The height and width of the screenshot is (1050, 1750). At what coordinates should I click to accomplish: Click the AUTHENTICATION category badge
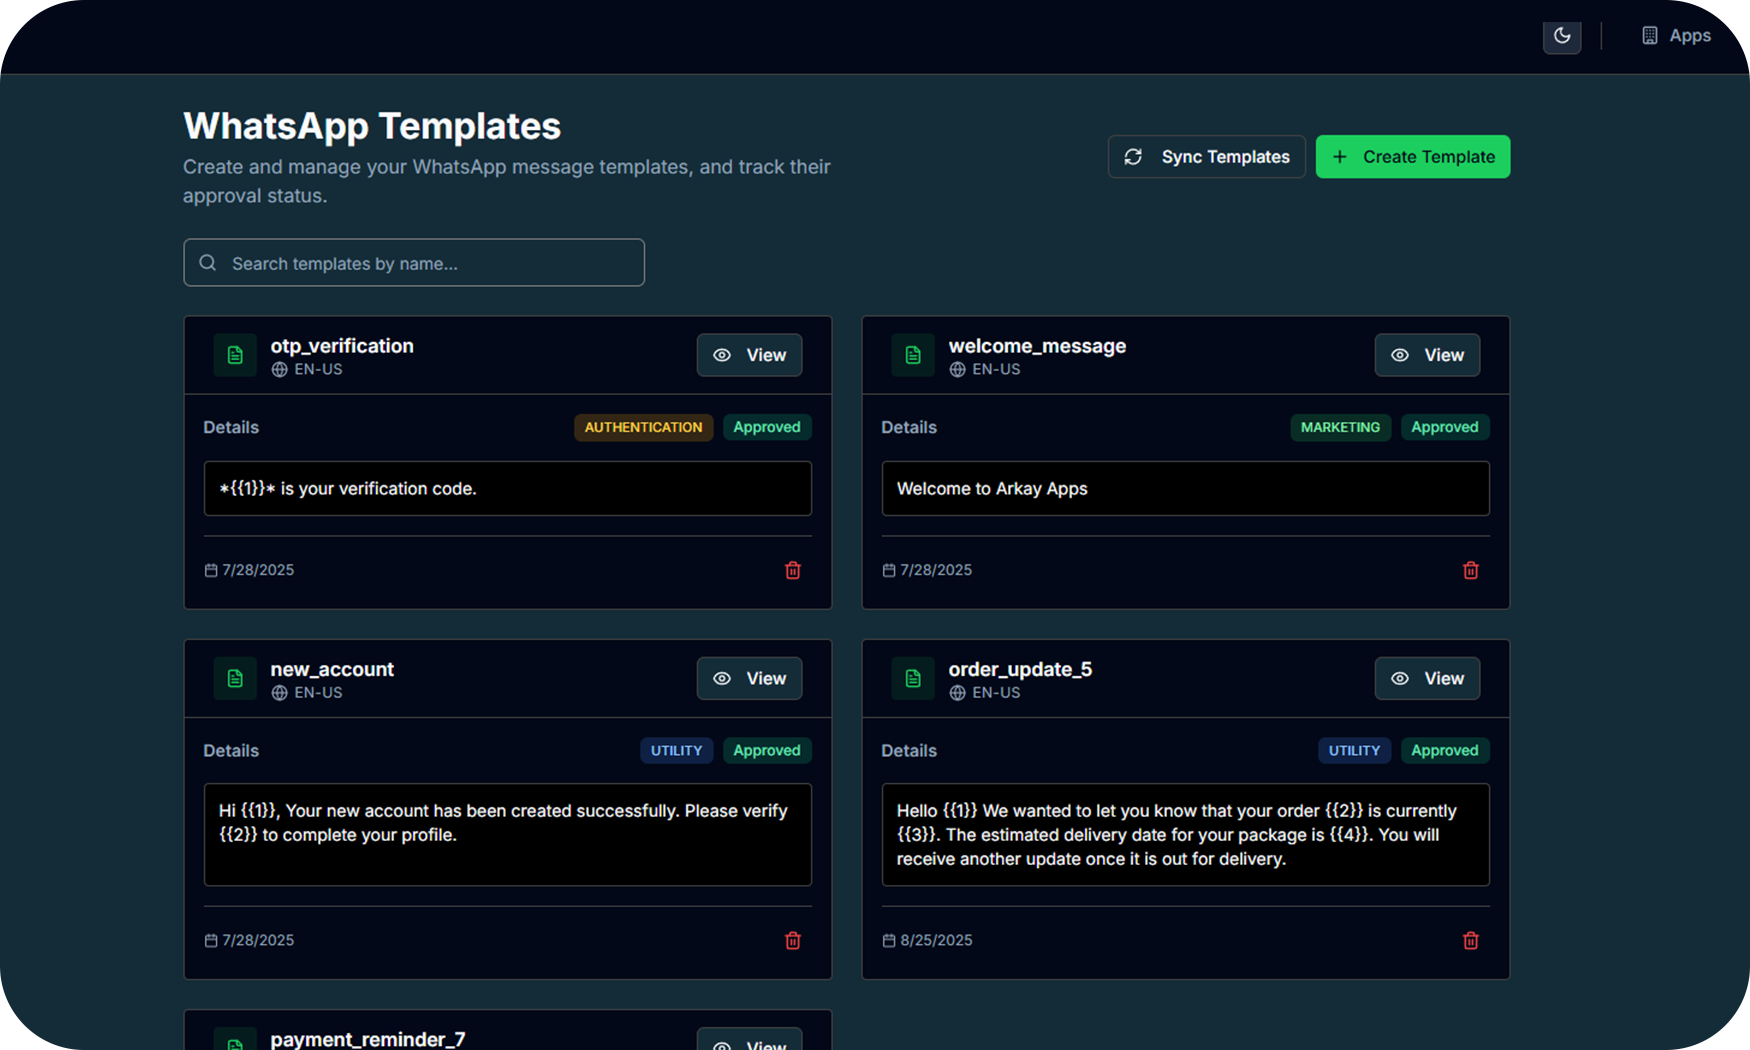[x=643, y=427]
